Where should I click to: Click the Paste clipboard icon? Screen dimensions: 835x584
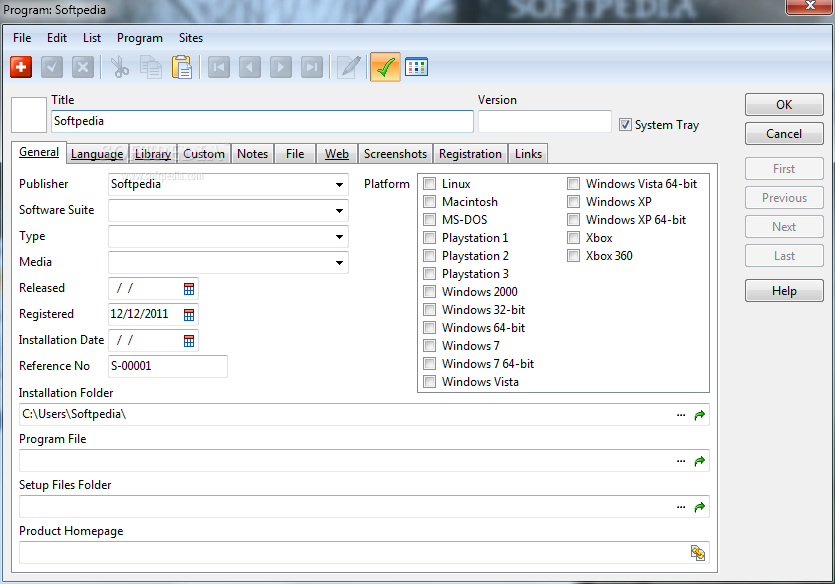(182, 67)
